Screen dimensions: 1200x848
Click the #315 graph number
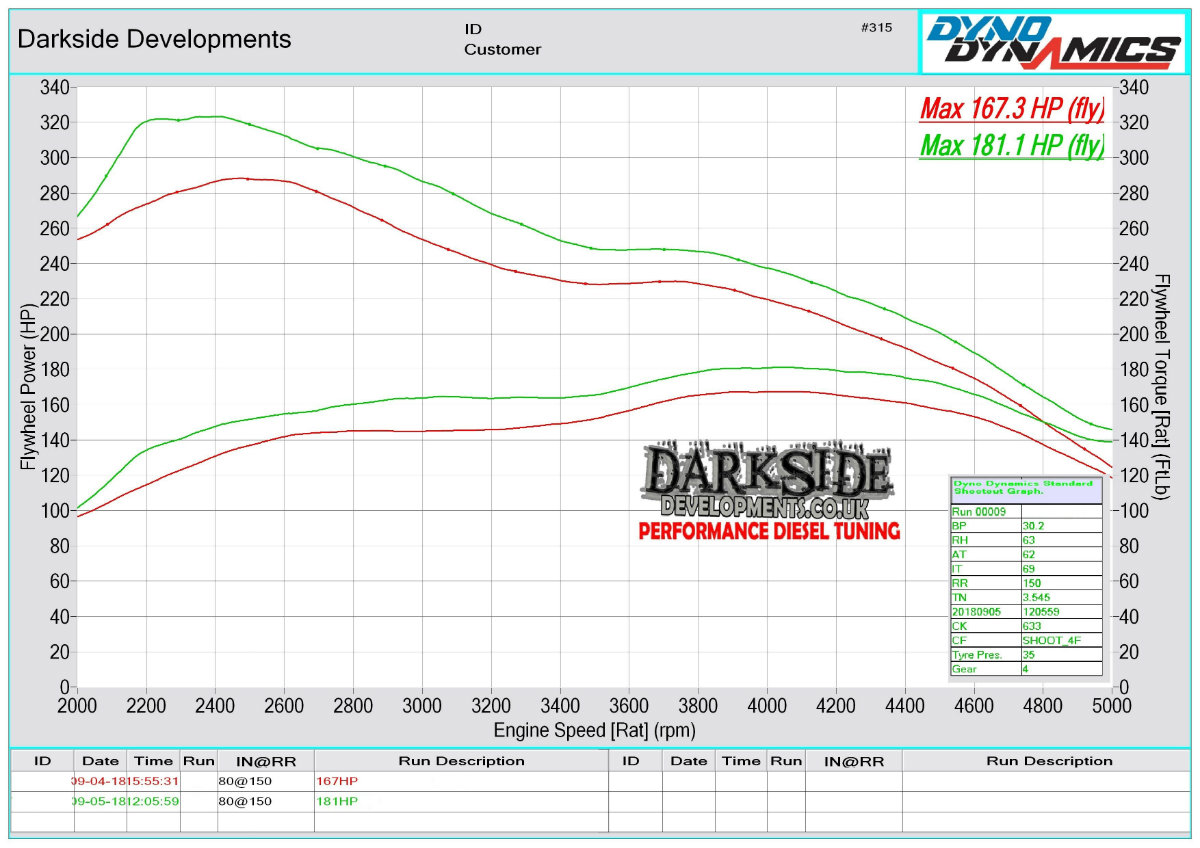coord(875,28)
